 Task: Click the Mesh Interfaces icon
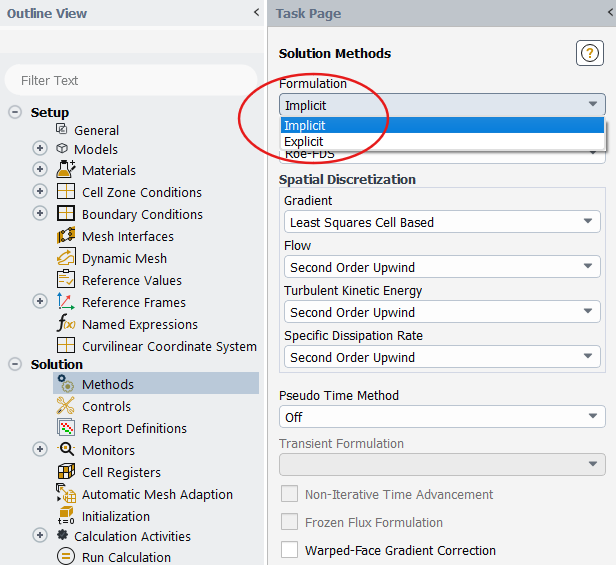(x=66, y=237)
